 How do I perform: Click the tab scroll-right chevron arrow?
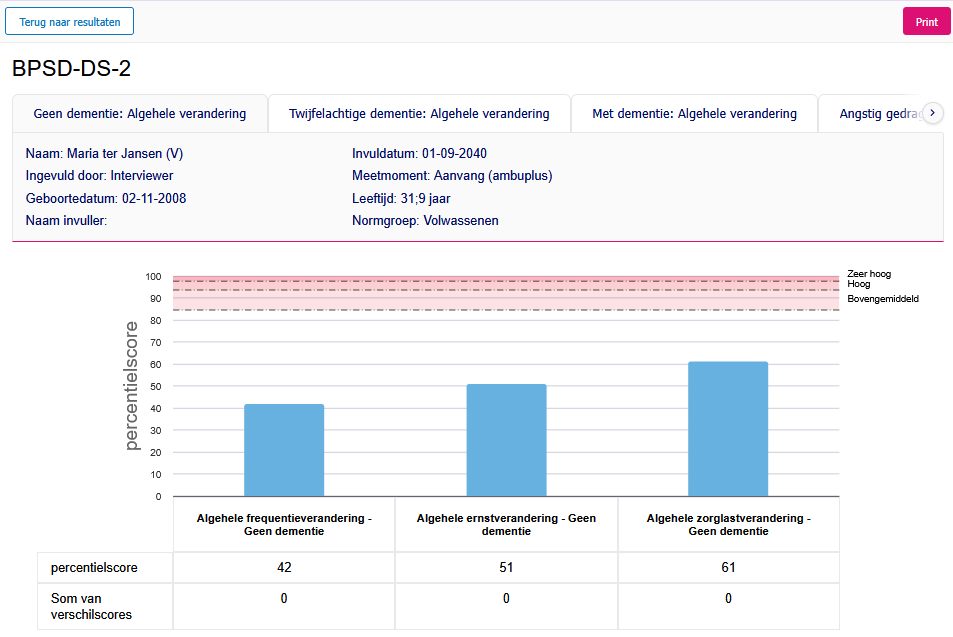tap(932, 112)
